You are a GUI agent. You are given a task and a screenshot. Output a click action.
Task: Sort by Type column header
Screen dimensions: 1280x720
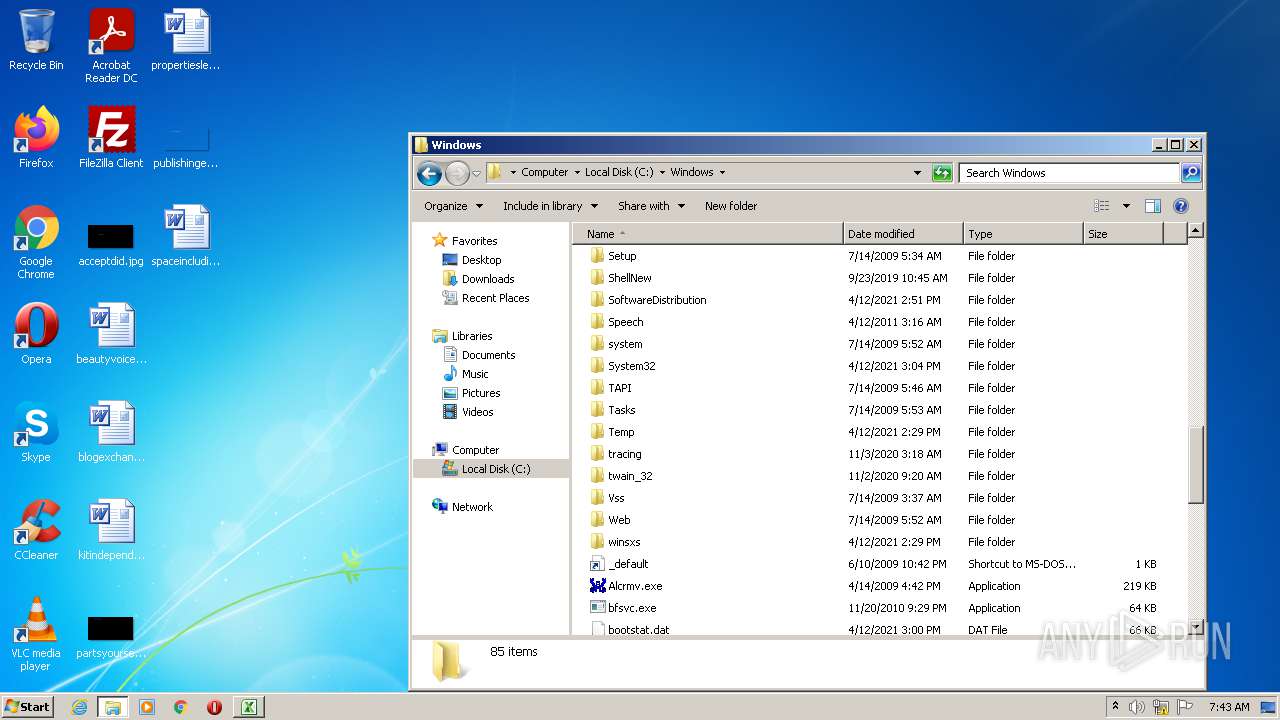[1023, 234]
